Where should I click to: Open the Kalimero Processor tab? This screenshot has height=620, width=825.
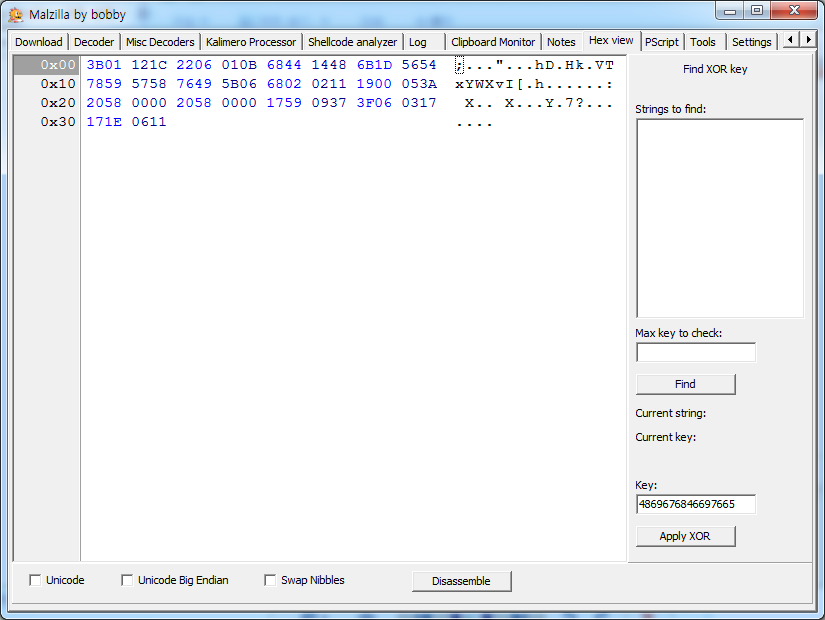251,42
